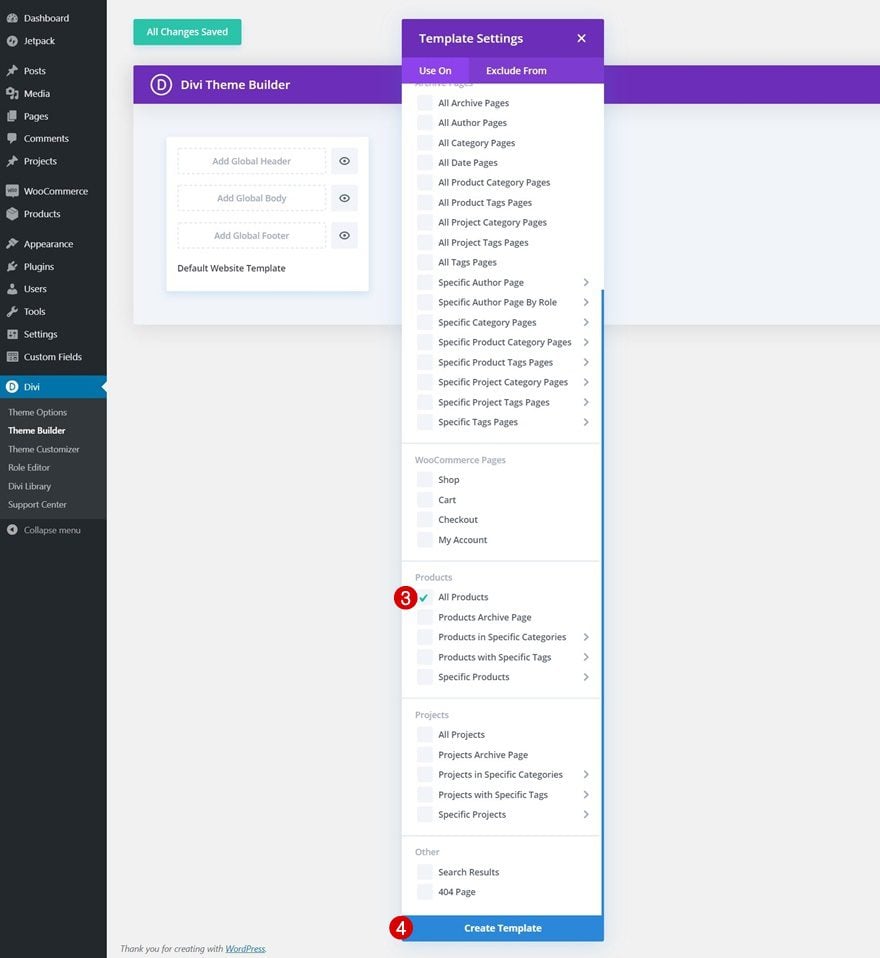Click the Posts pin icon
Image resolution: width=880 pixels, height=958 pixels.
point(12,71)
